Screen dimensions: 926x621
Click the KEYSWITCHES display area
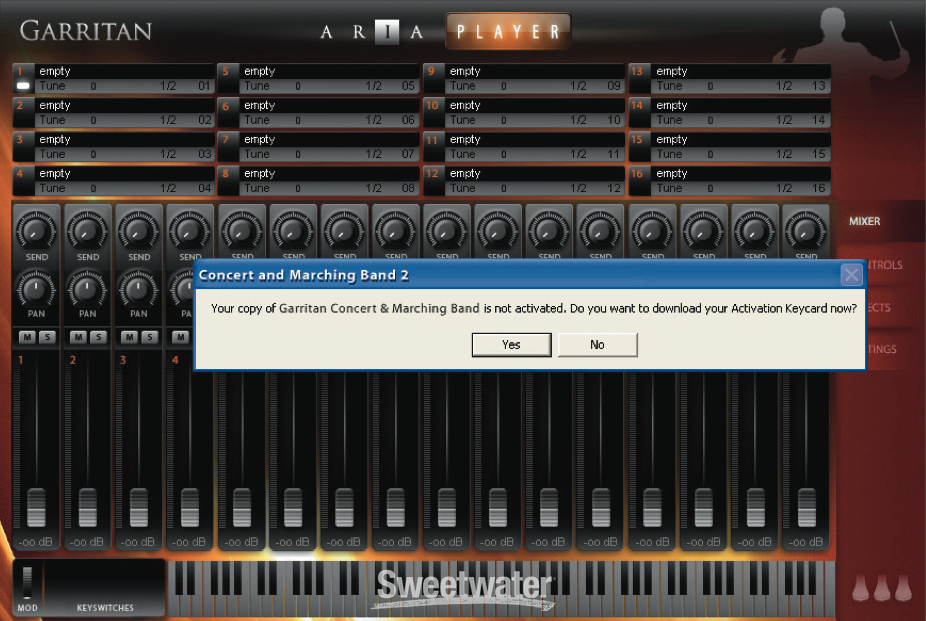tap(105, 585)
